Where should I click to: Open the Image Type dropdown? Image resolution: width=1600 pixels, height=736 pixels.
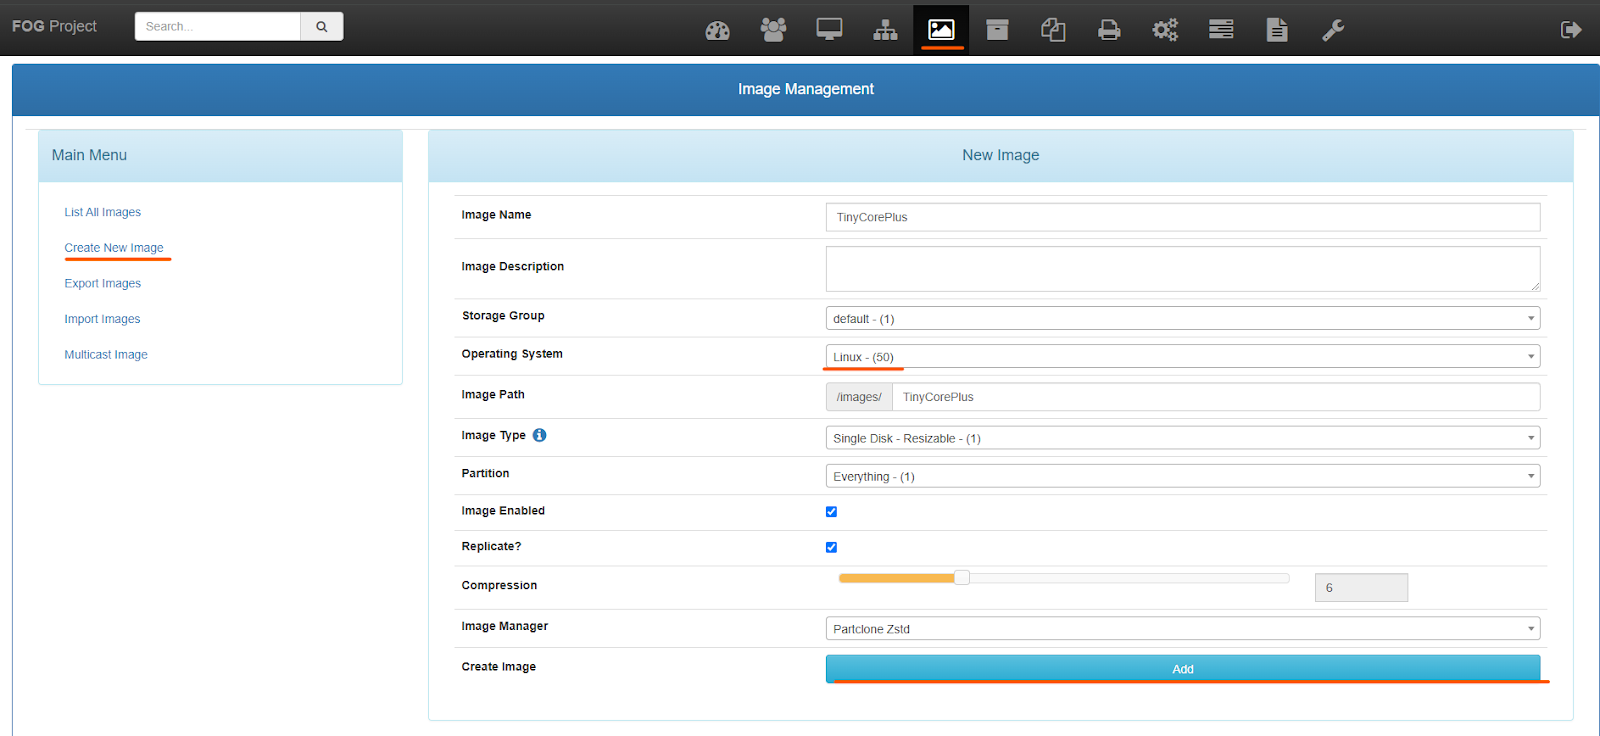(1183, 438)
